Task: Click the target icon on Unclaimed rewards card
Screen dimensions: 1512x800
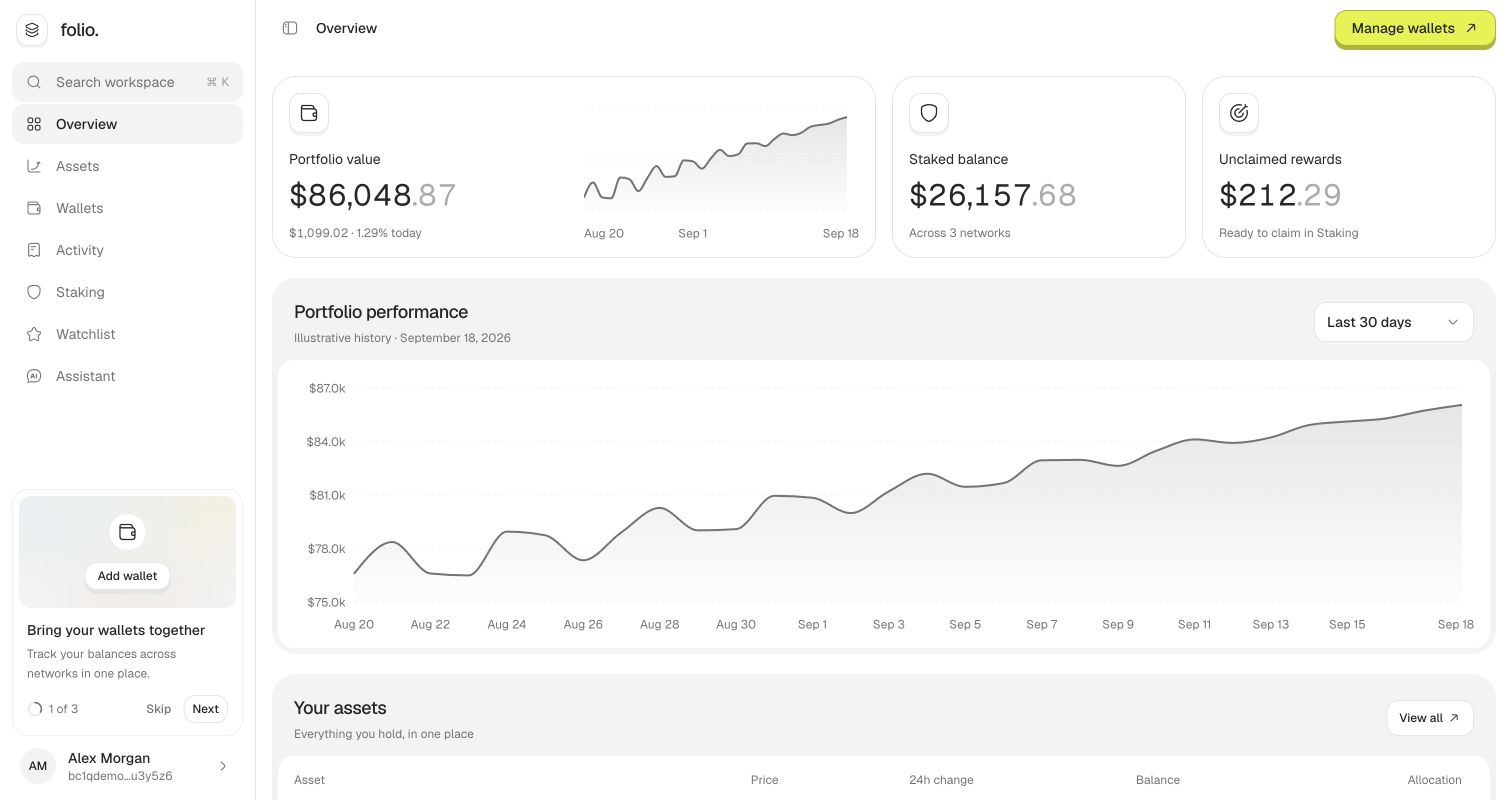Action: pos(1239,113)
